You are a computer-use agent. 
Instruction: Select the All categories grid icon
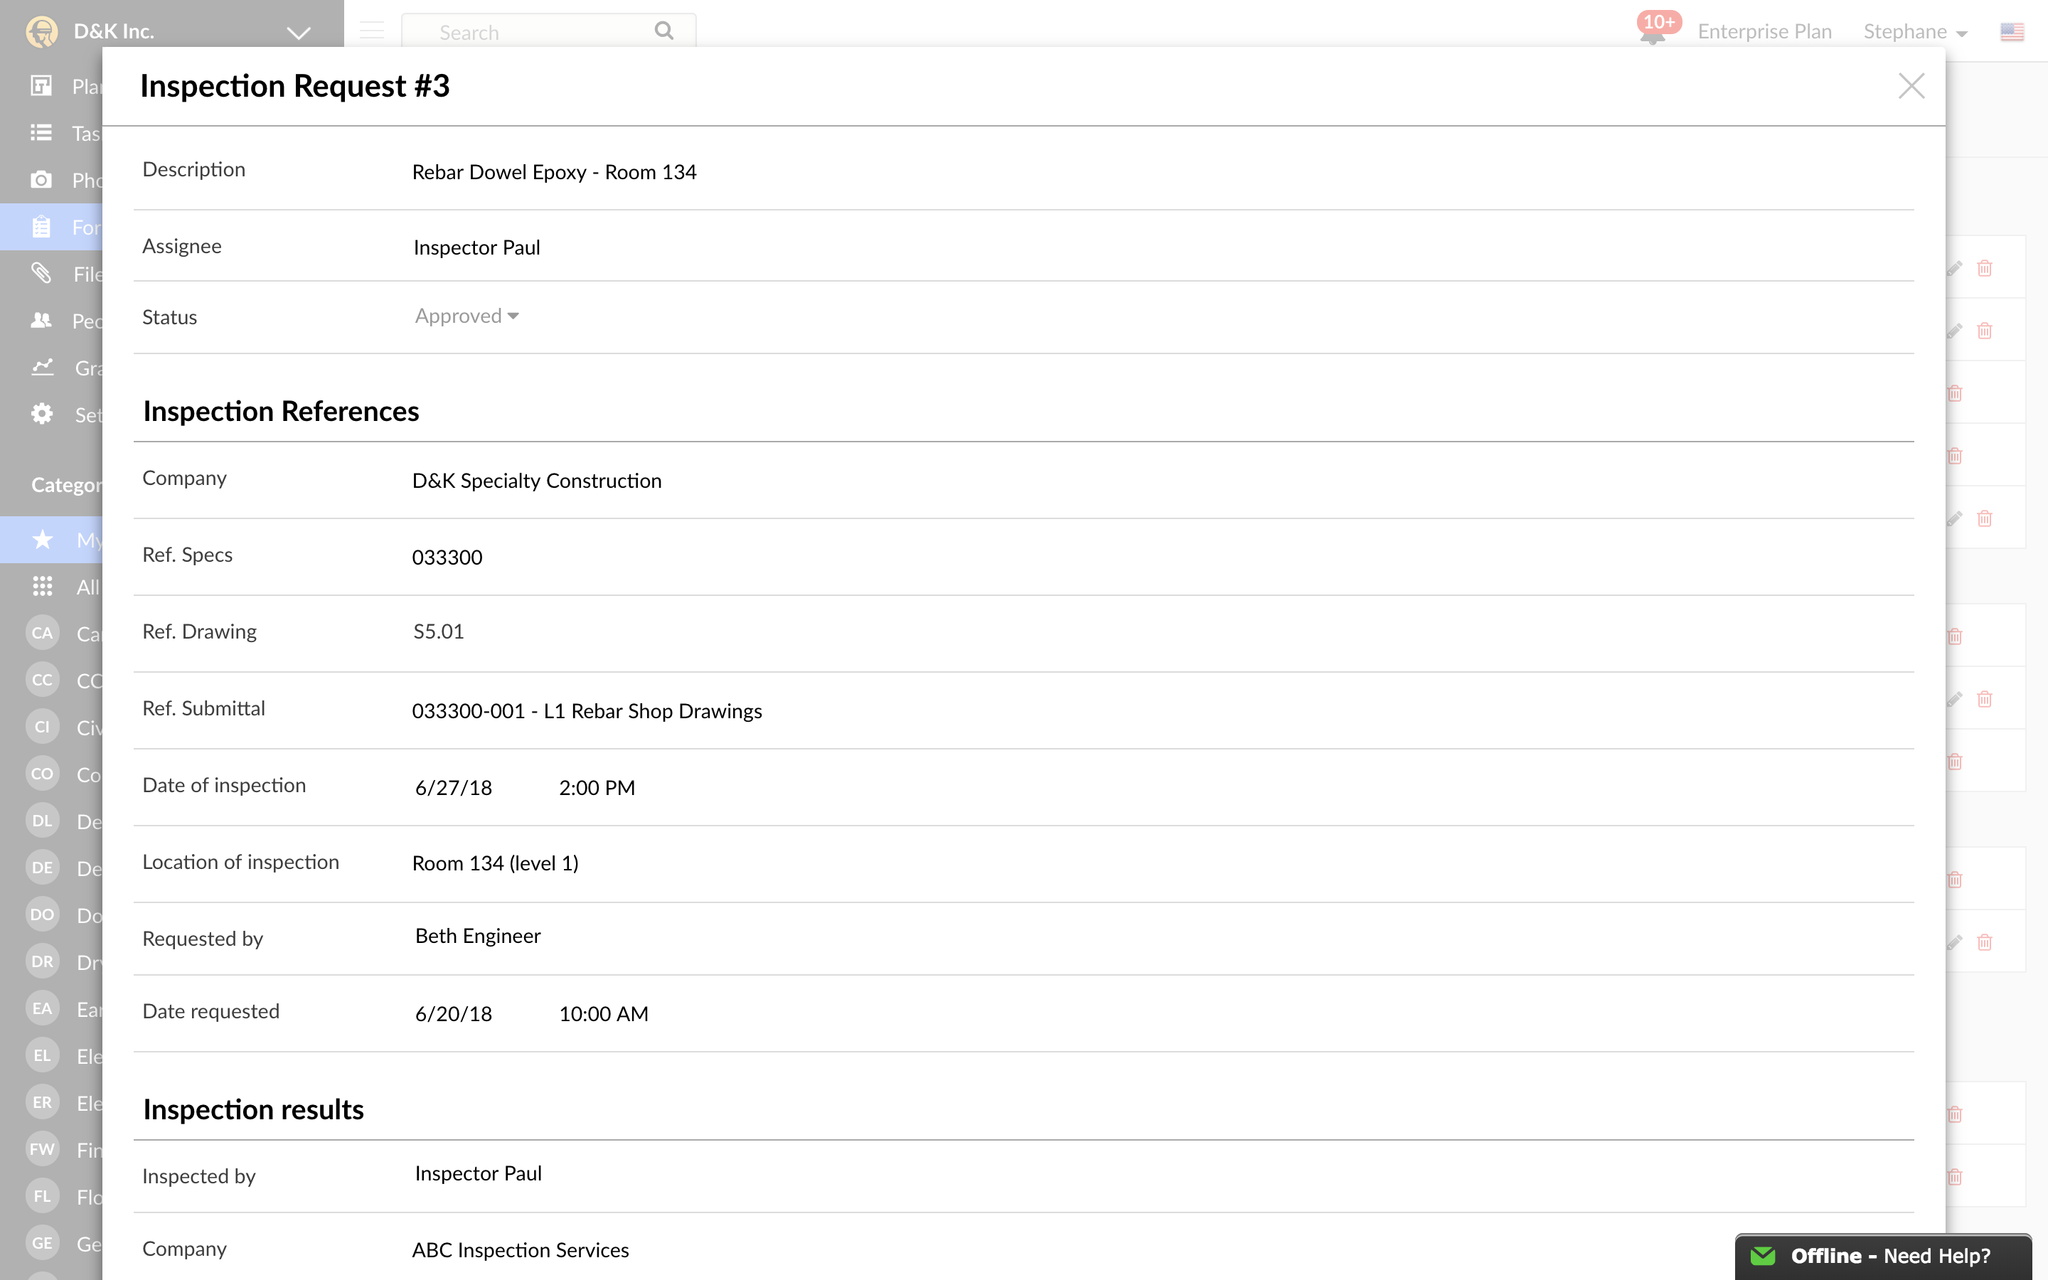42,587
